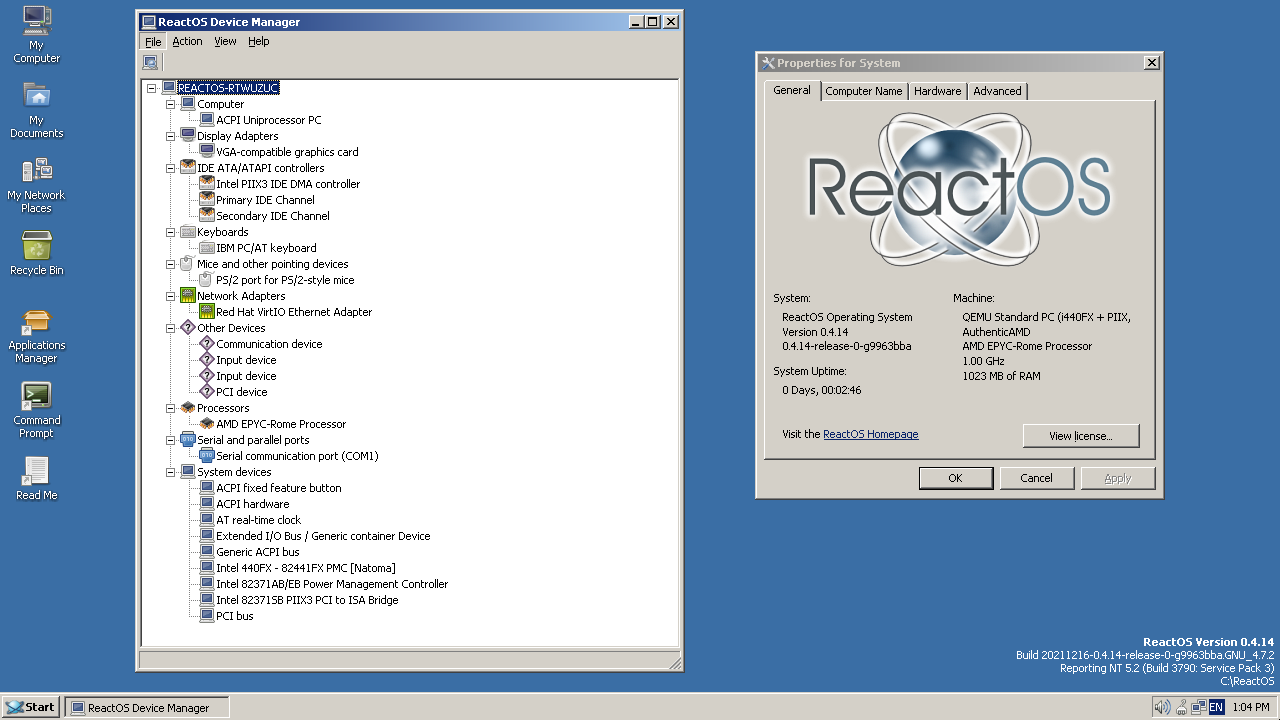Click the PS/2 mouse port icon
This screenshot has width=1280, height=720.
point(206,279)
